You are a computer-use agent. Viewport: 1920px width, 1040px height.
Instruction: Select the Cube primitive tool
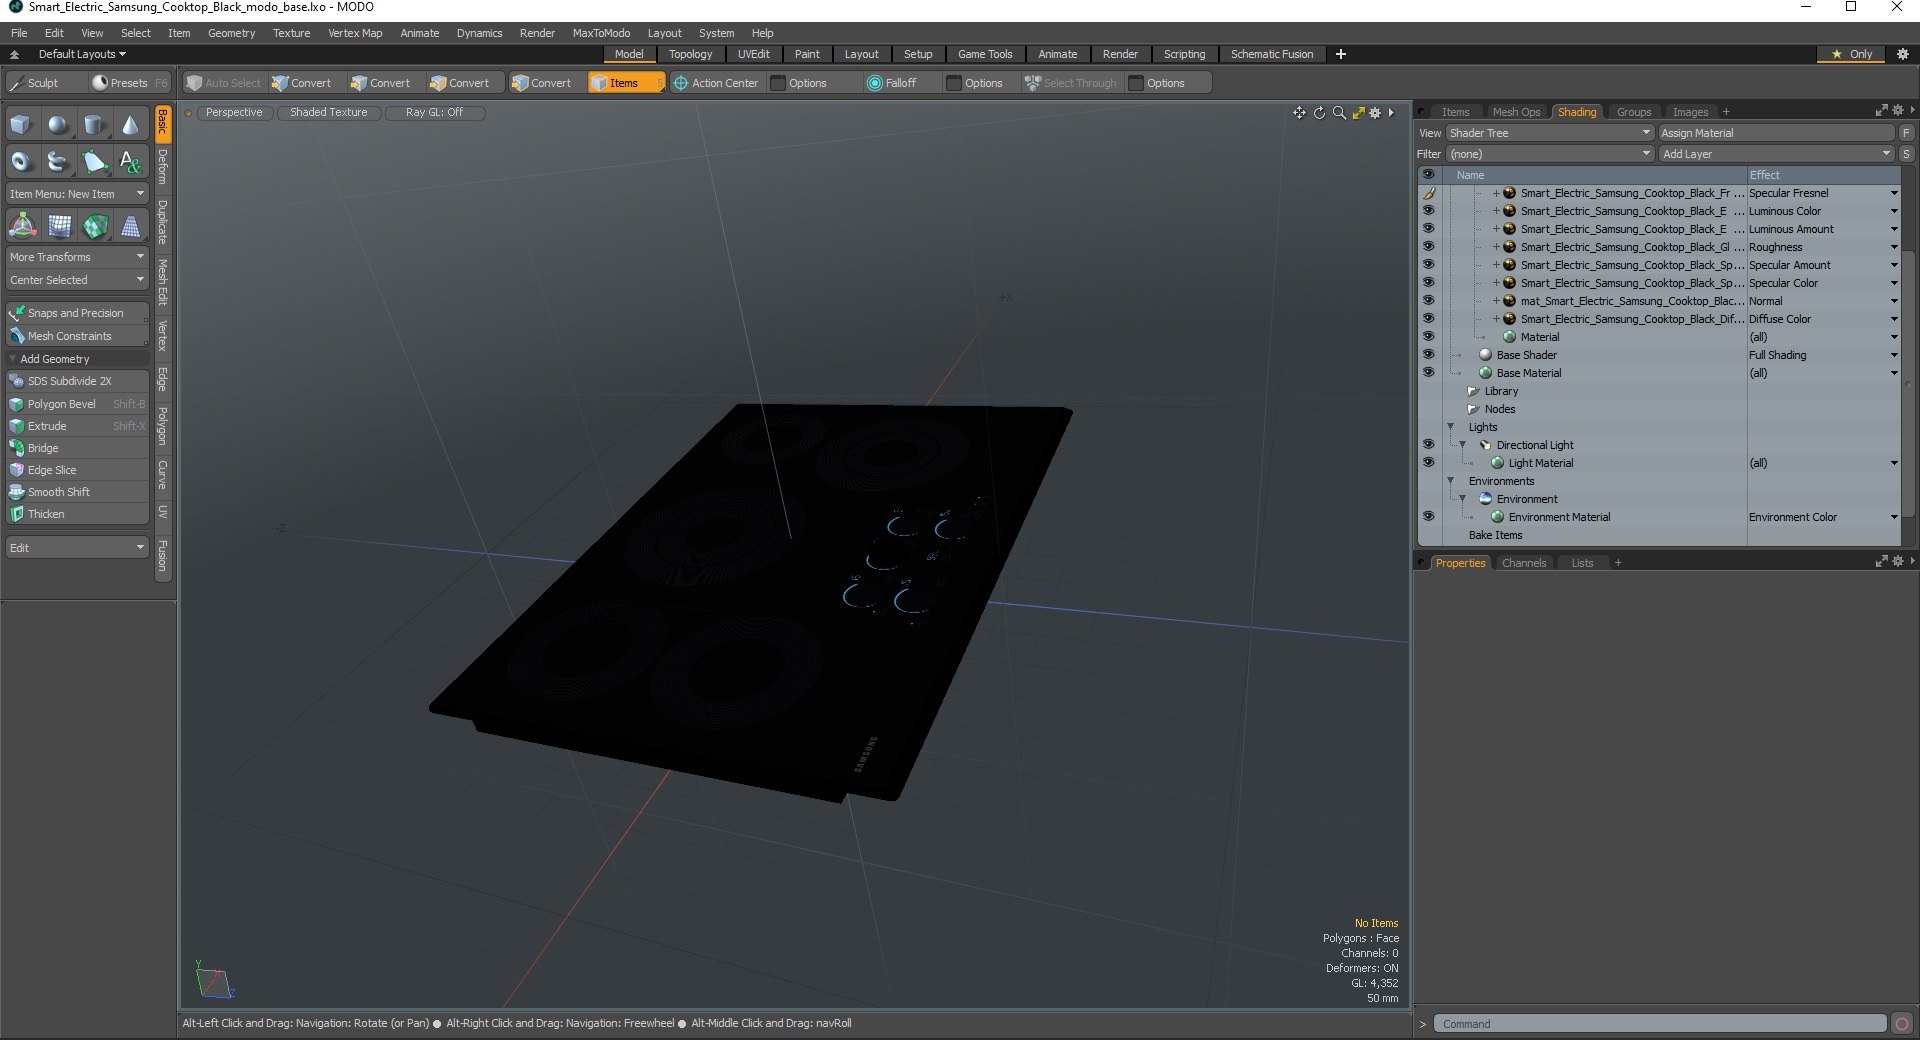pos(21,125)
